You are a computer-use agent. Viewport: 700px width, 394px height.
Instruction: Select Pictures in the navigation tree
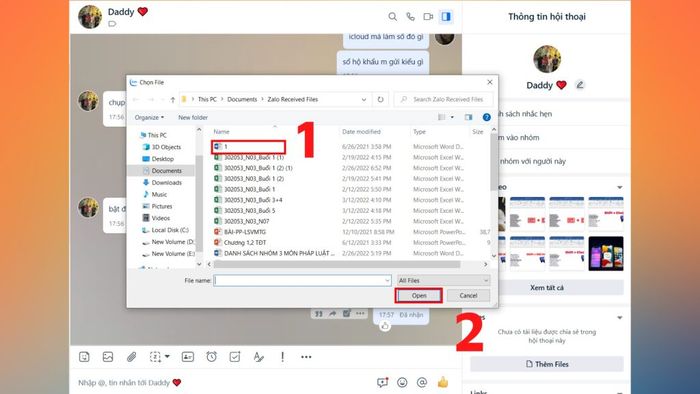pos(162,206)
